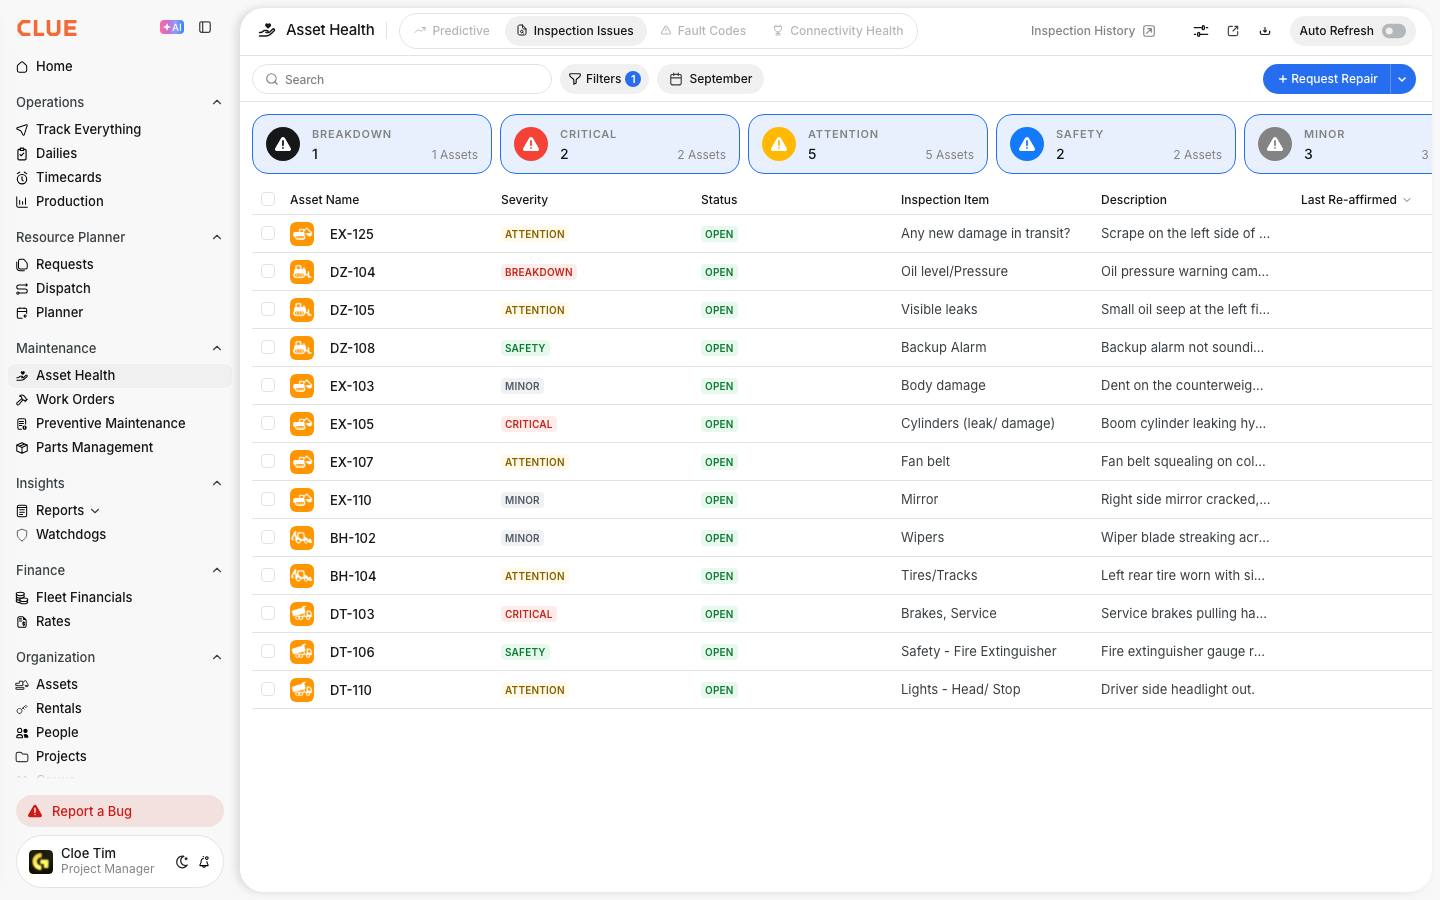Click the open-in-new-window icon in the header

pos(1233,31)
